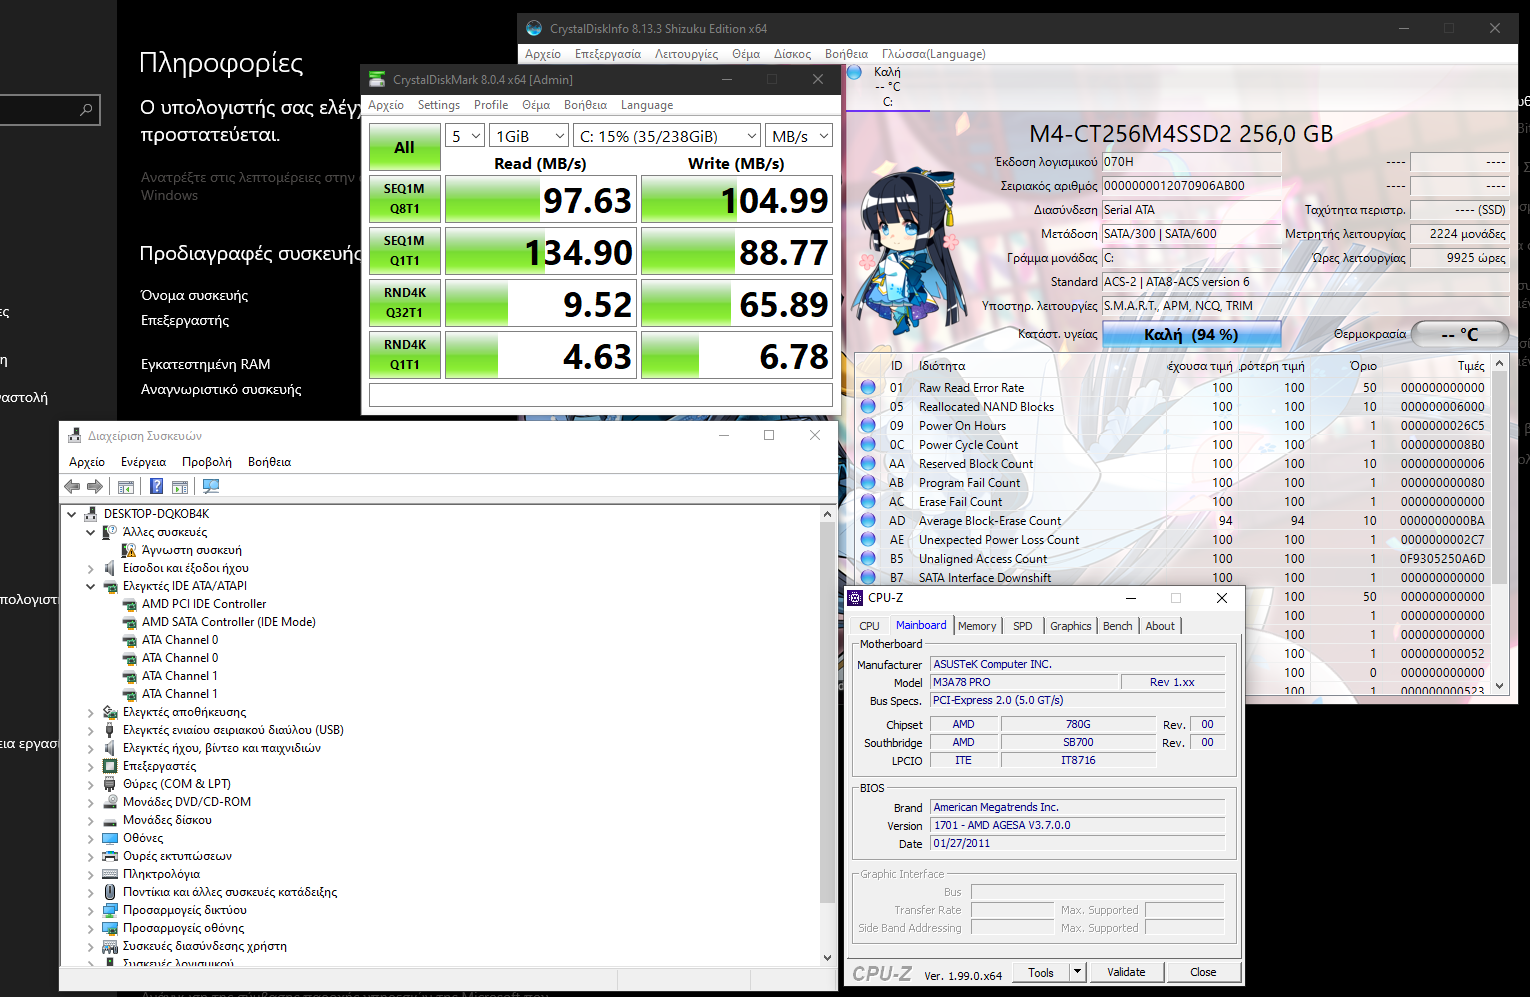Open Help via the blue question mark icon

click(x=157, y=487)
